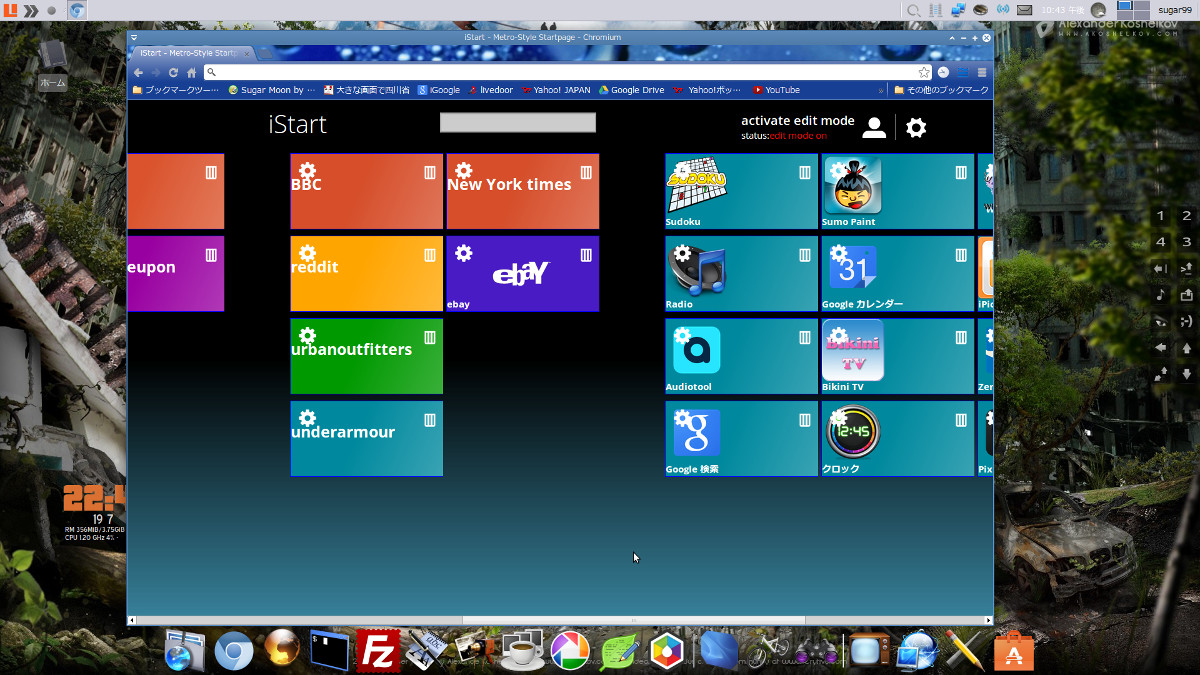Image resolution: width=1200 pixels, height=675 pixels.
Task: Click gear icon on Audiotool tile
Action: pyautogui.click(x=682, y=336)
